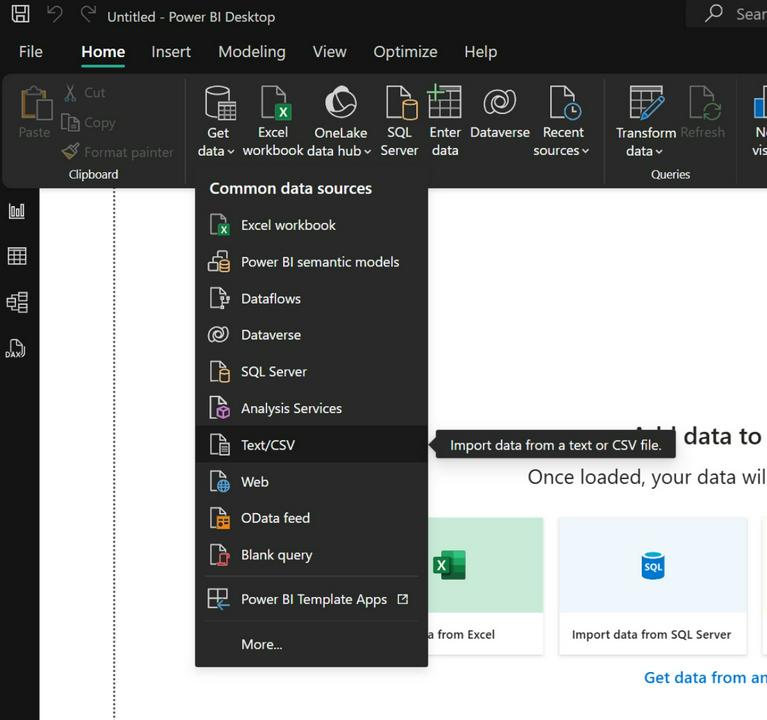Screen dimensions: 767x720
Task: Open the Optimize tab
Action: click(405, 52)
